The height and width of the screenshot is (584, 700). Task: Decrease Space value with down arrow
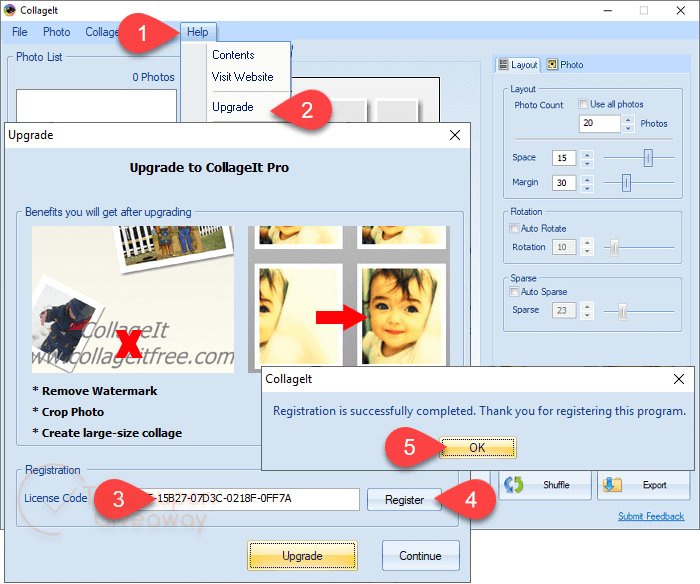coord(588,163)
